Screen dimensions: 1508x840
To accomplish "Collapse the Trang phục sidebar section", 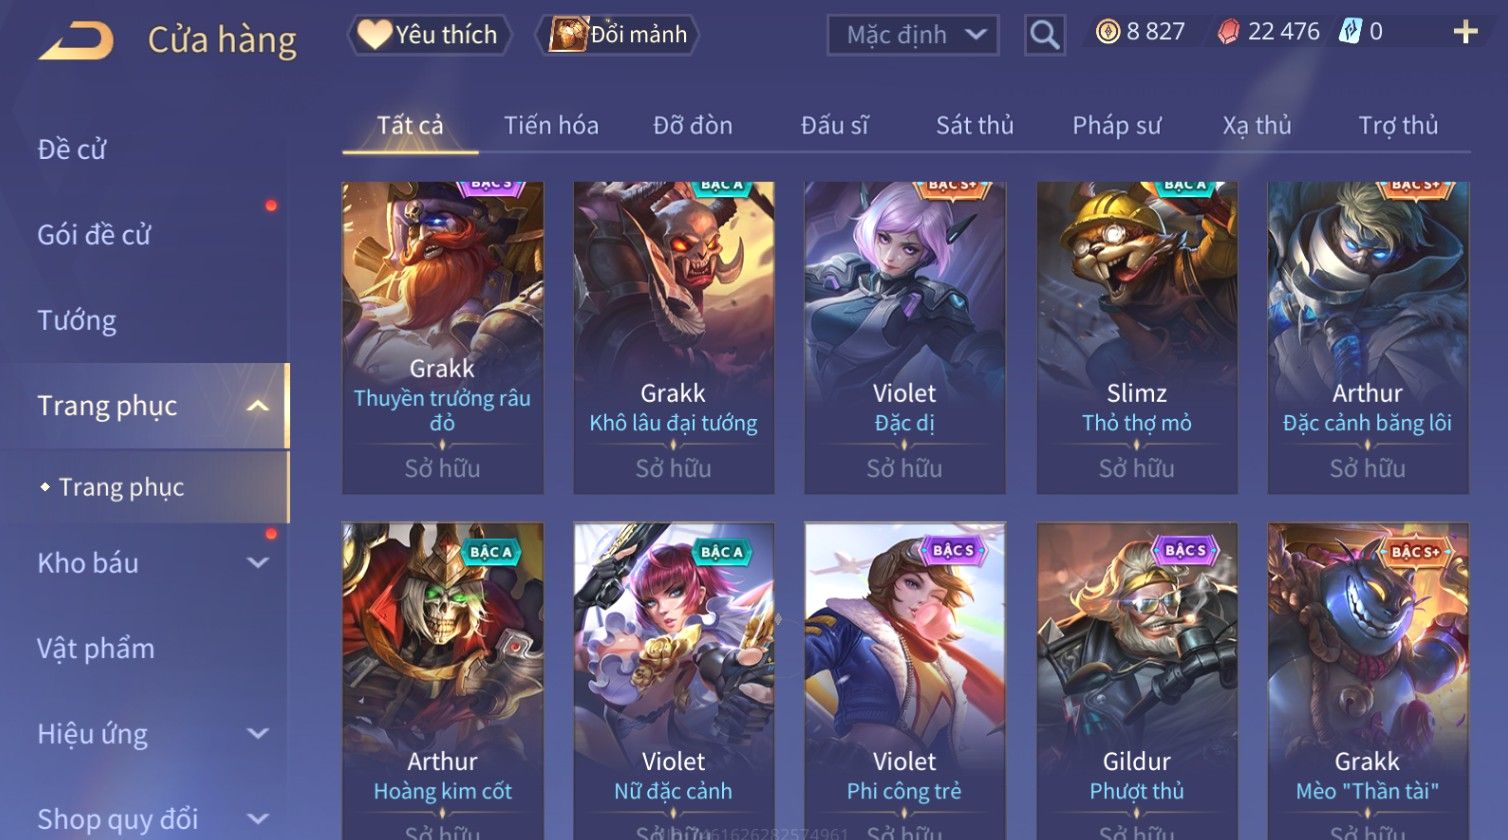I will 257,406.
